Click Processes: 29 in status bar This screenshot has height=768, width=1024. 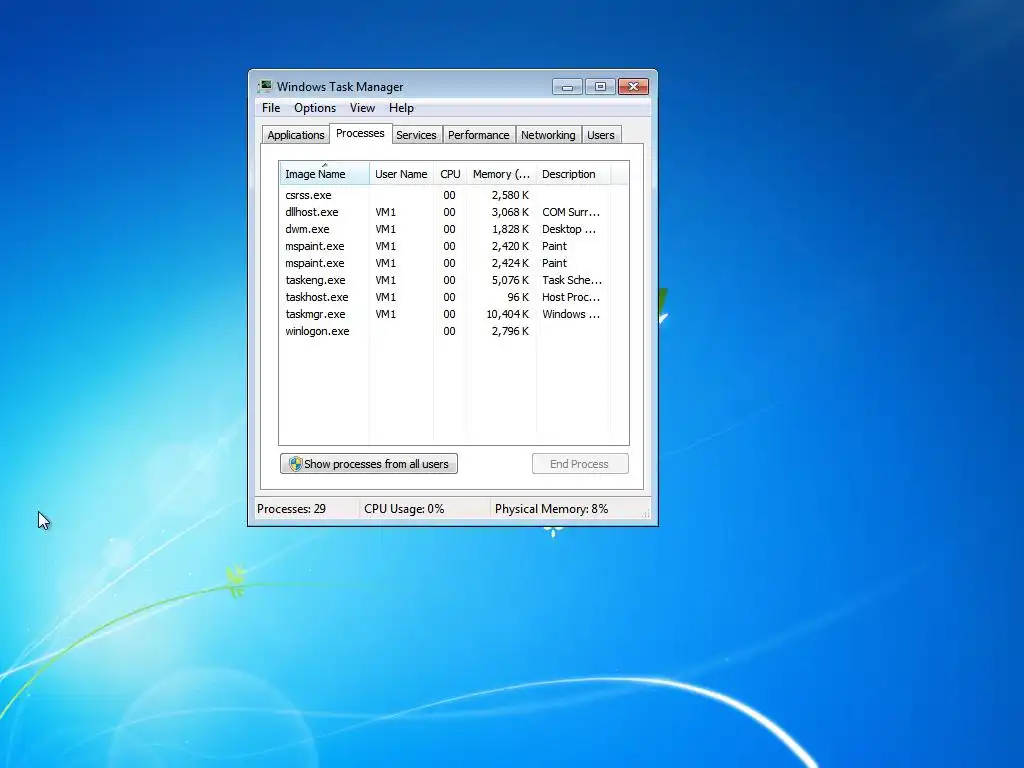[x=291, y=509]
